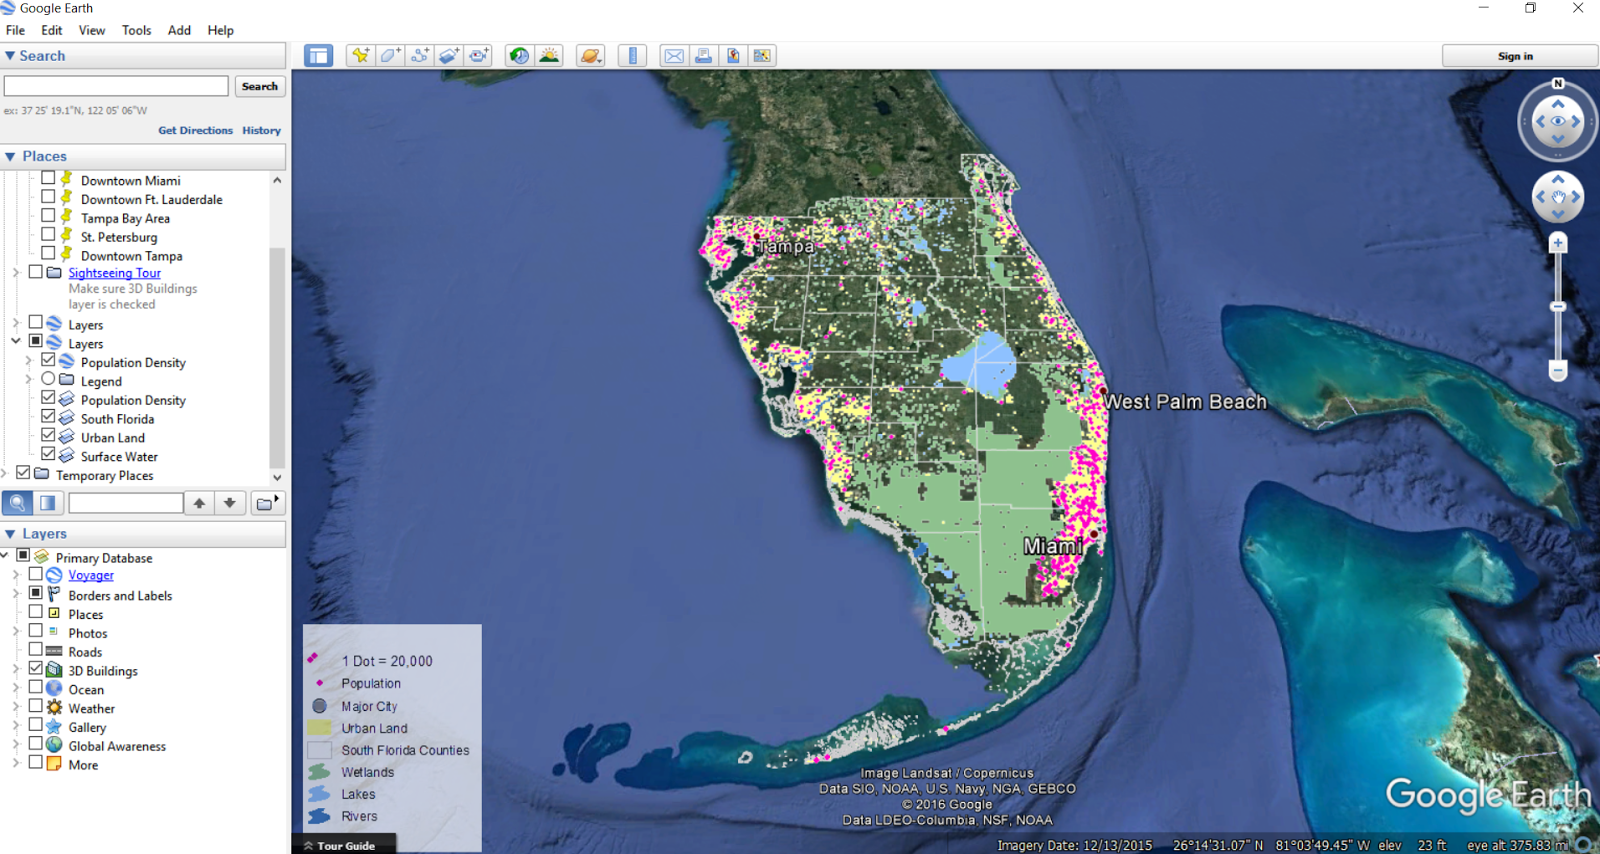This screenshot has width=1600, height=854.
Task: Click the Places search magnifier icon
Action: coord(17,503)
